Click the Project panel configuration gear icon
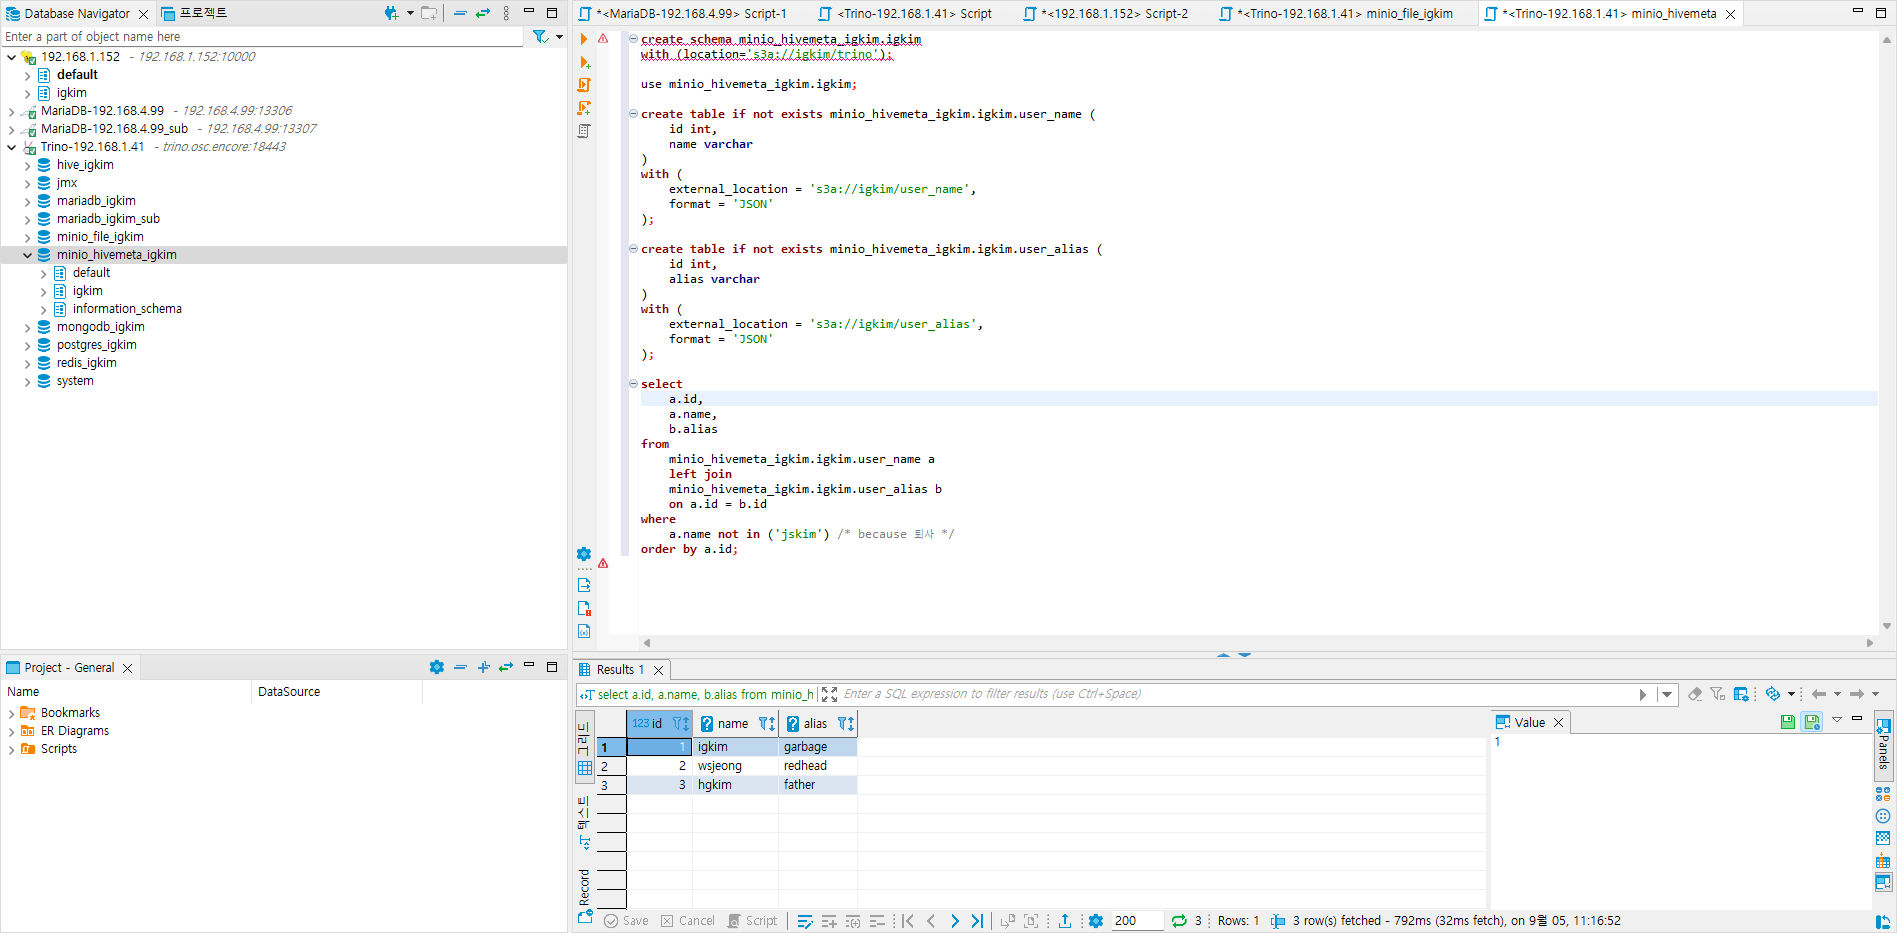The image size is (1897, 933). pyautogui.click(x=437, y=667)
